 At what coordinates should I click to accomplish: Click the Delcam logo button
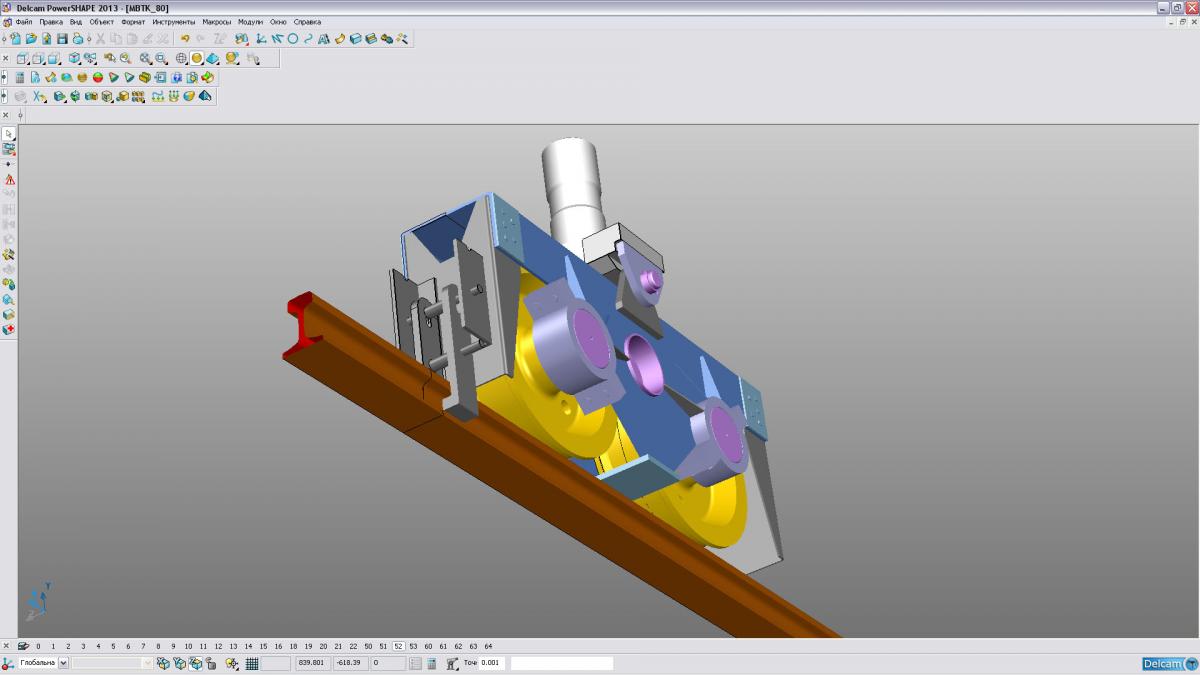coord(1169,663)
